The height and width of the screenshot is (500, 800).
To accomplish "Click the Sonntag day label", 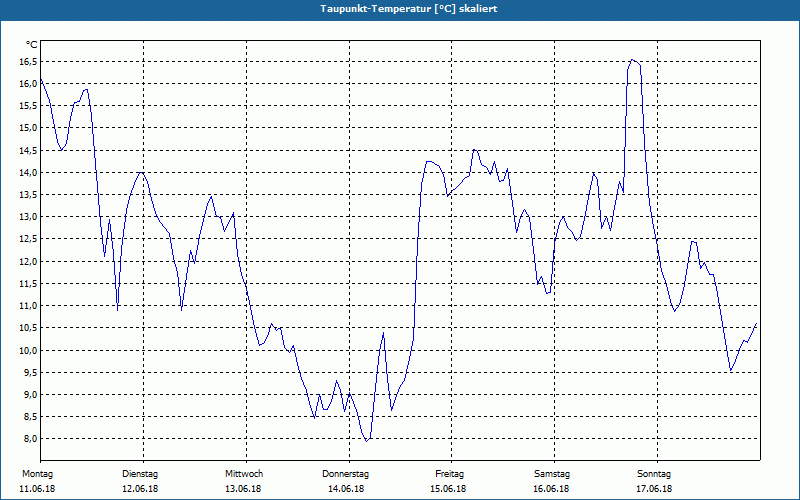I will (654, 474).
